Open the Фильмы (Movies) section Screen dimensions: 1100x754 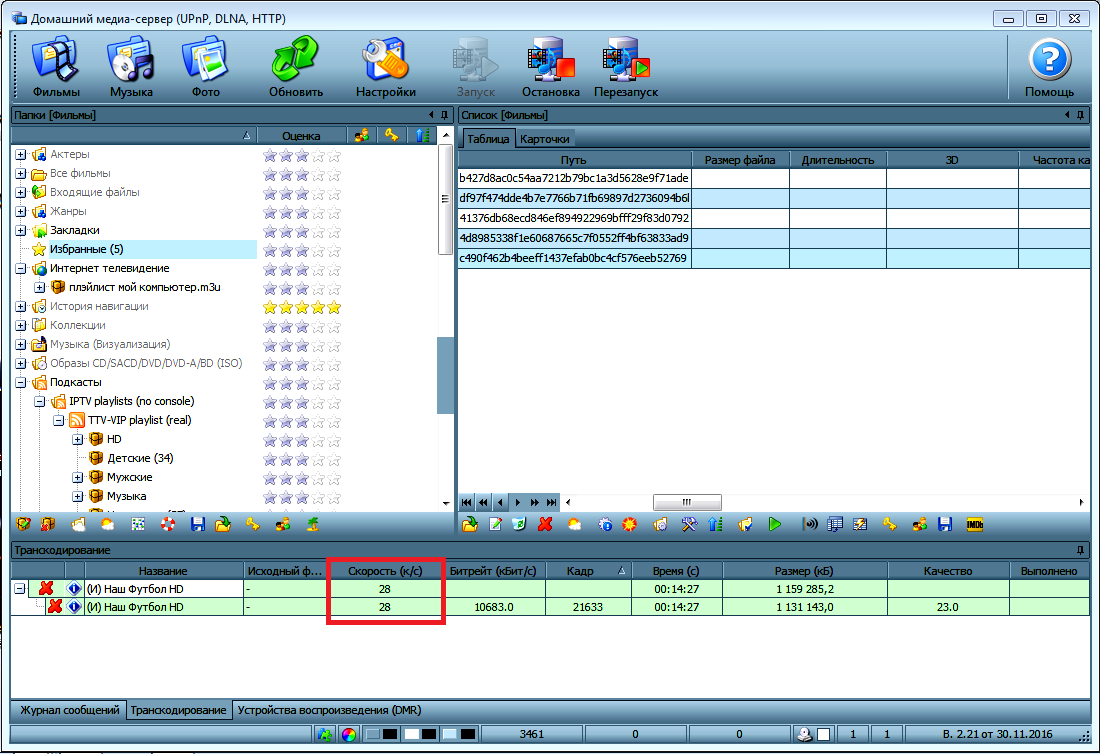tap(56, 66)
